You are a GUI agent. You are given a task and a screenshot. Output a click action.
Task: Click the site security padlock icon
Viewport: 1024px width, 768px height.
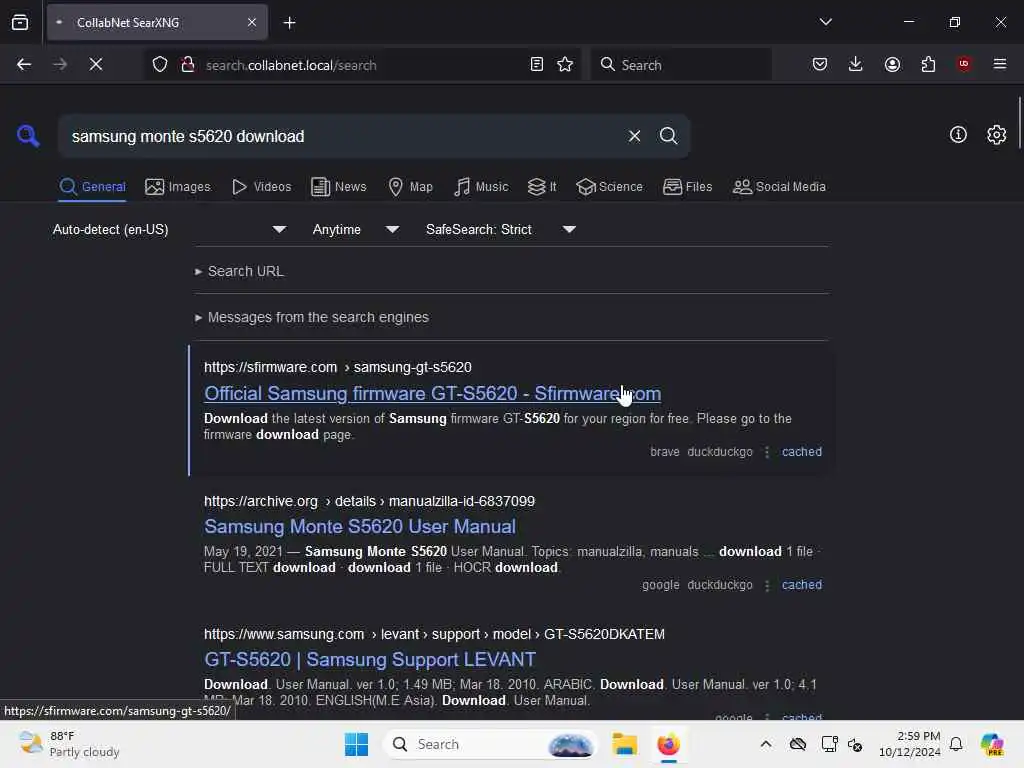click(x=188, y=64)
